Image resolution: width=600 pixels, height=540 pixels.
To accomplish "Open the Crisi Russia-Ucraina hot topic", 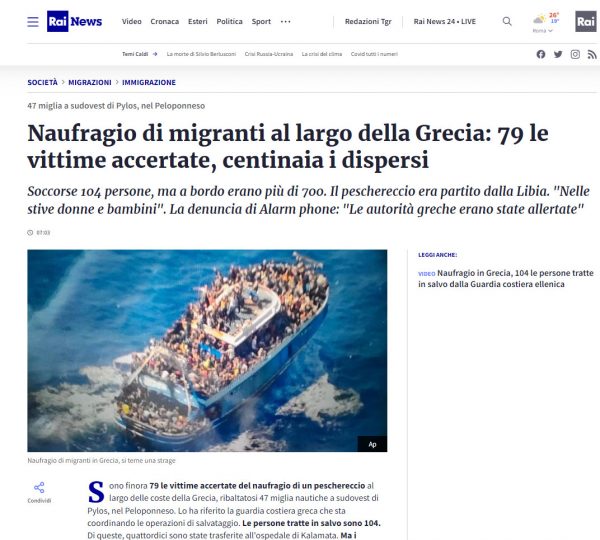I will (x=269, y=54).
